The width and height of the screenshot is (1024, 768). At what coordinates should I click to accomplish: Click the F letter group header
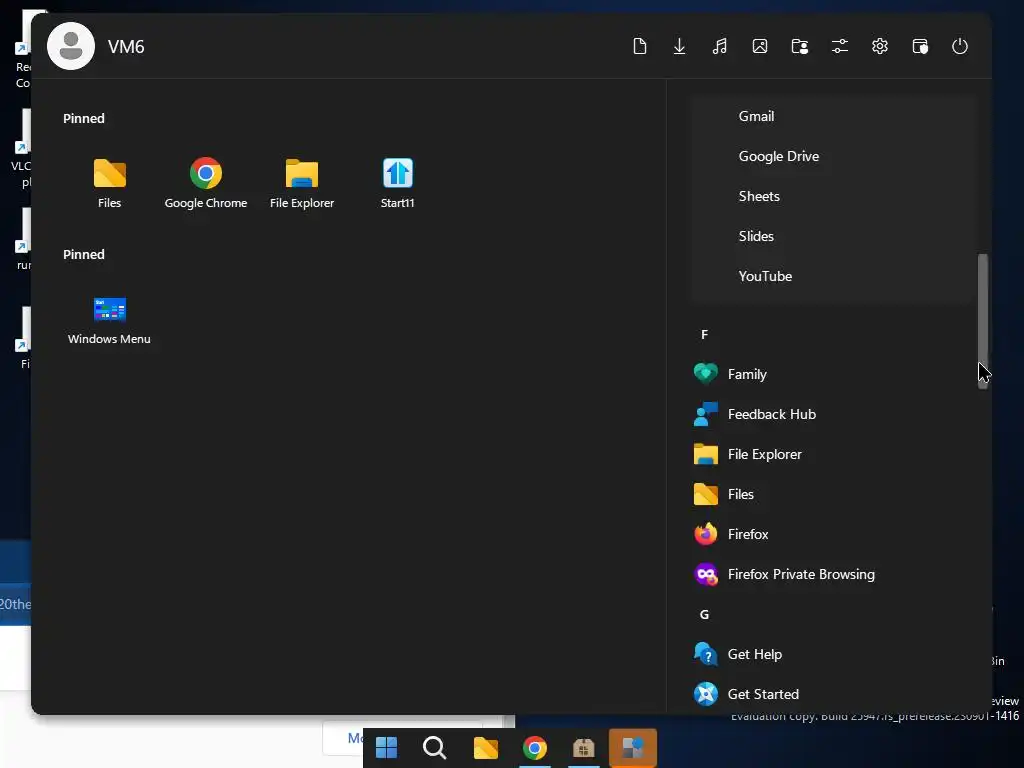[x=704, y=334]
